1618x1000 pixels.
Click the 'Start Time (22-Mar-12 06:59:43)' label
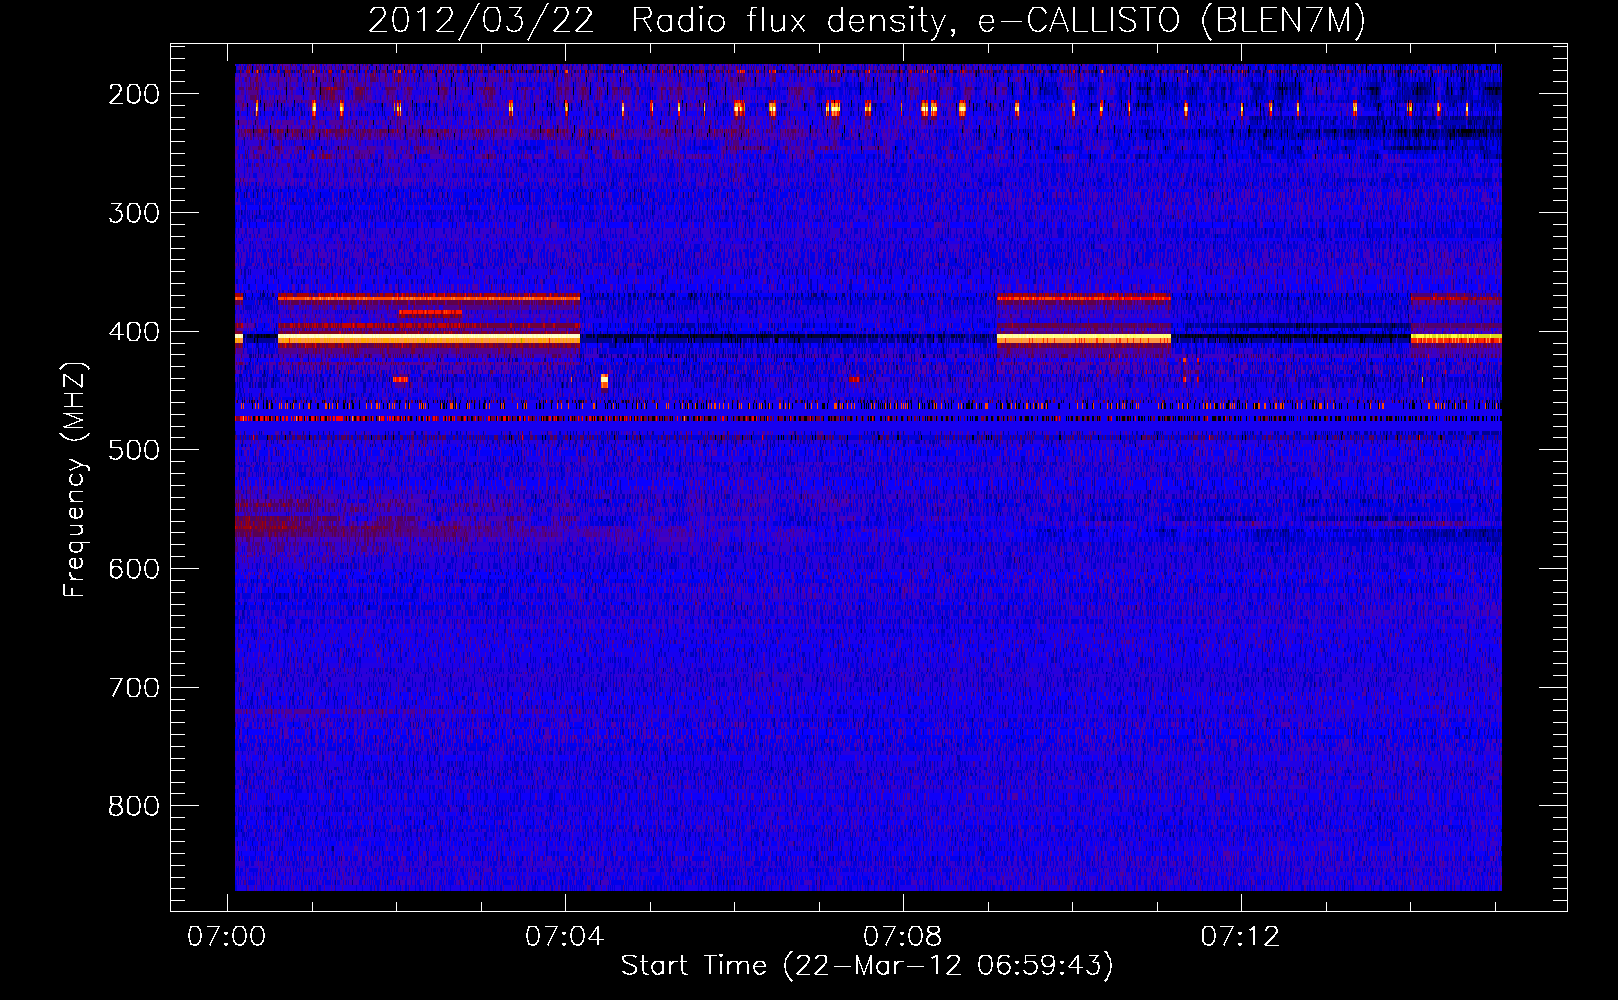(x=867, y=966)
